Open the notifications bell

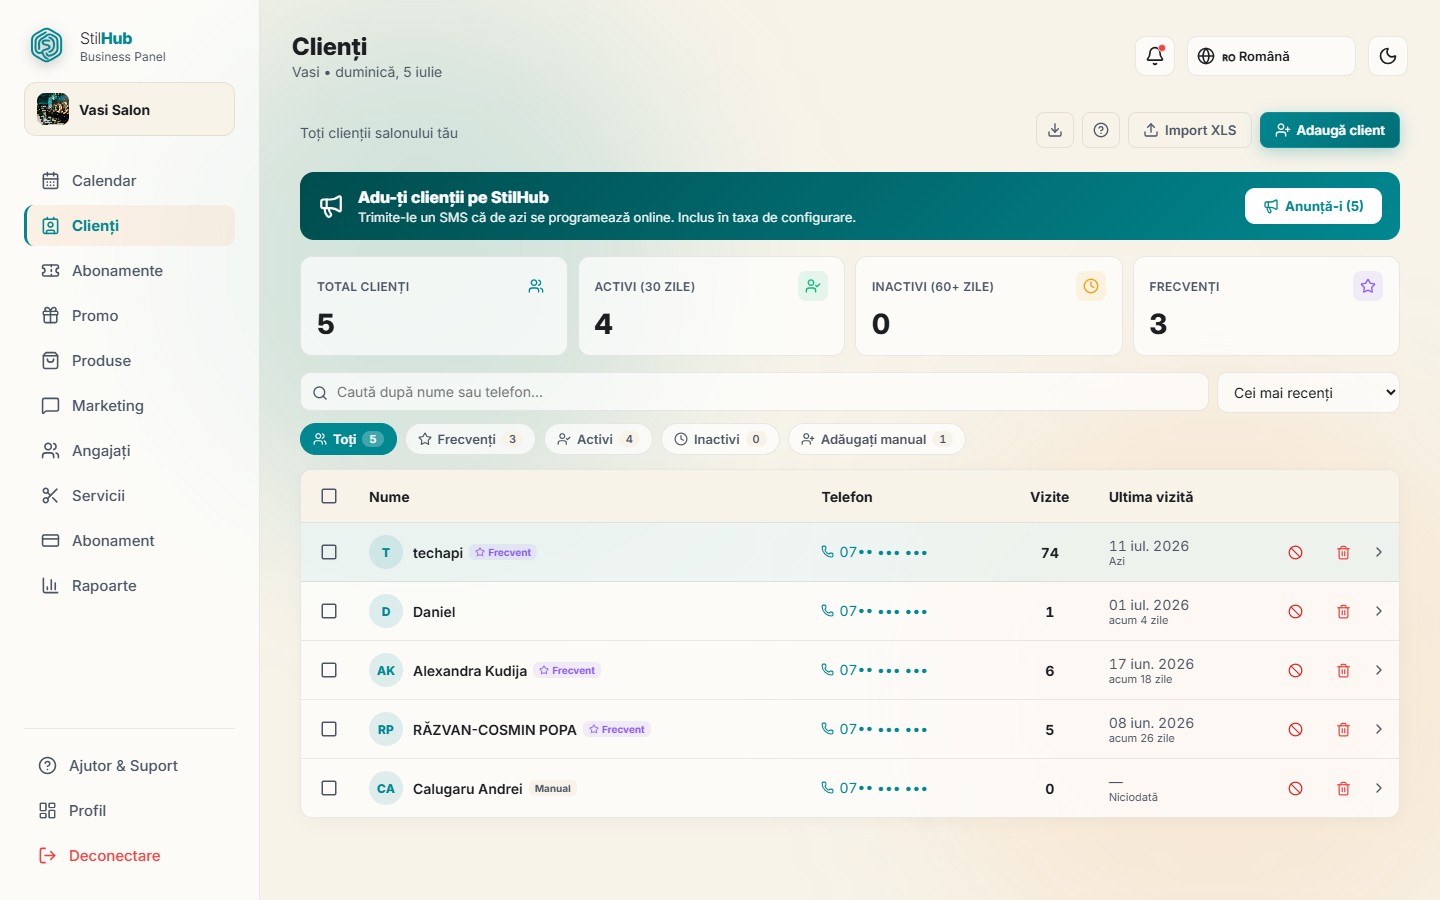pos(1155,56)
